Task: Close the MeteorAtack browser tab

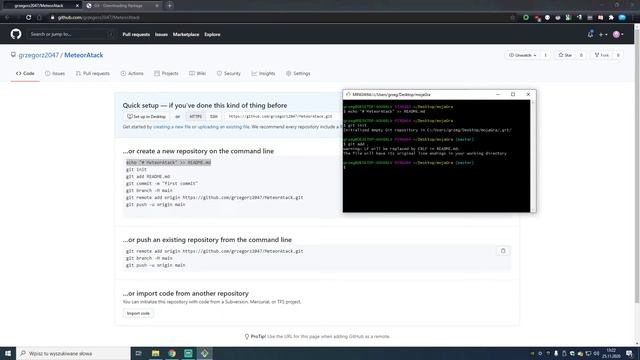Action: (77, 6)
